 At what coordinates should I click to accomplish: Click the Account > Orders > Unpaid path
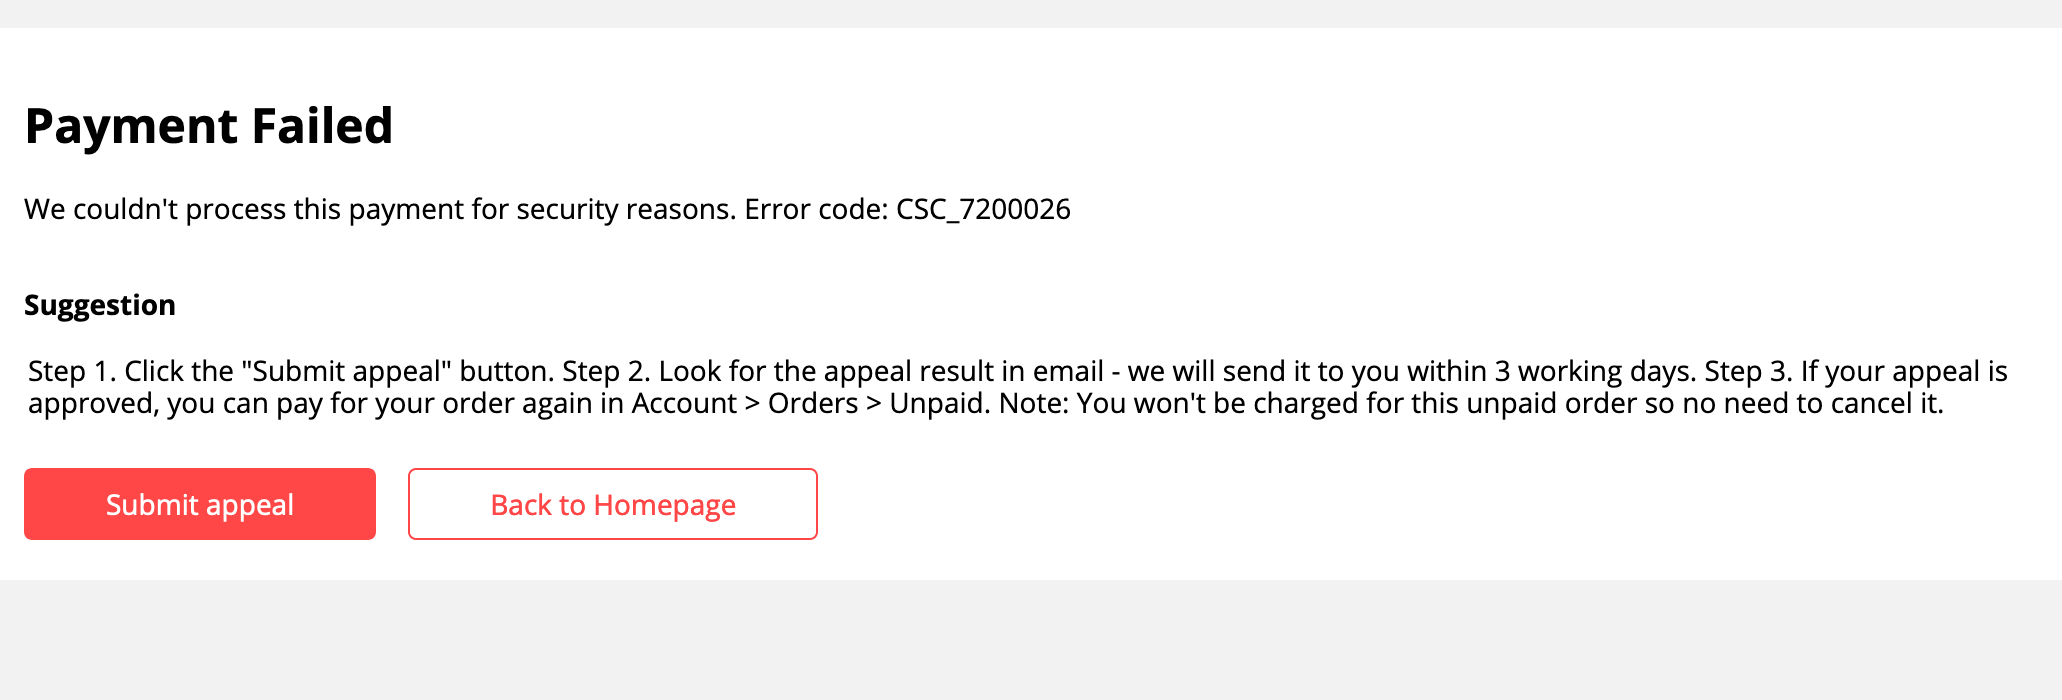tap(811, 403)
